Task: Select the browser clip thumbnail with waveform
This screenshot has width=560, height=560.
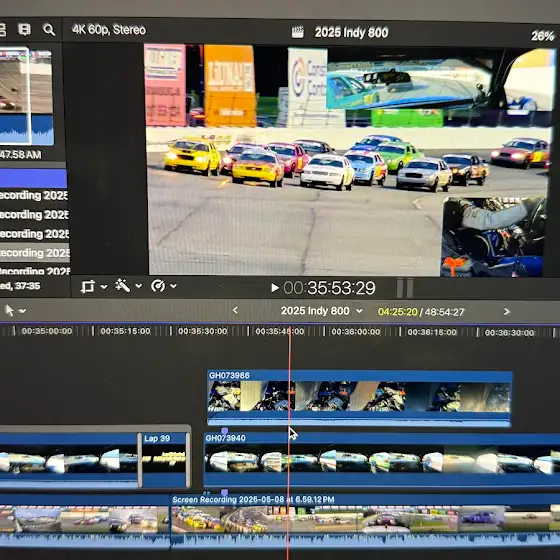Action: pyautogui.click(x=26, y=97)
